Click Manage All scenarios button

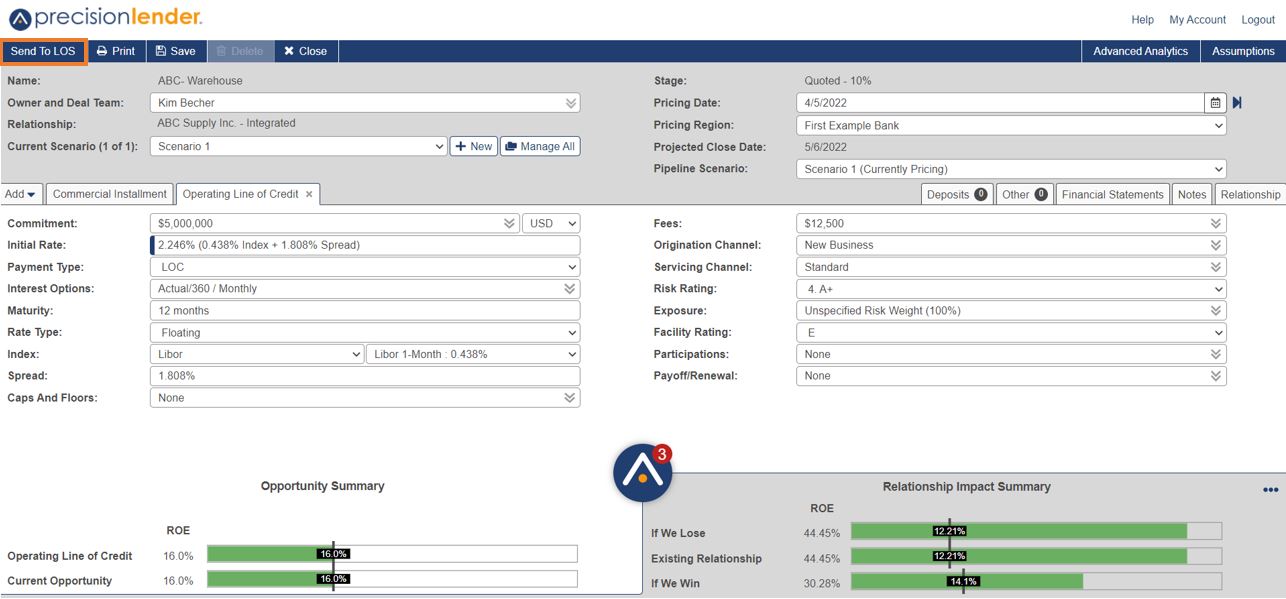(x=540, y=146)
